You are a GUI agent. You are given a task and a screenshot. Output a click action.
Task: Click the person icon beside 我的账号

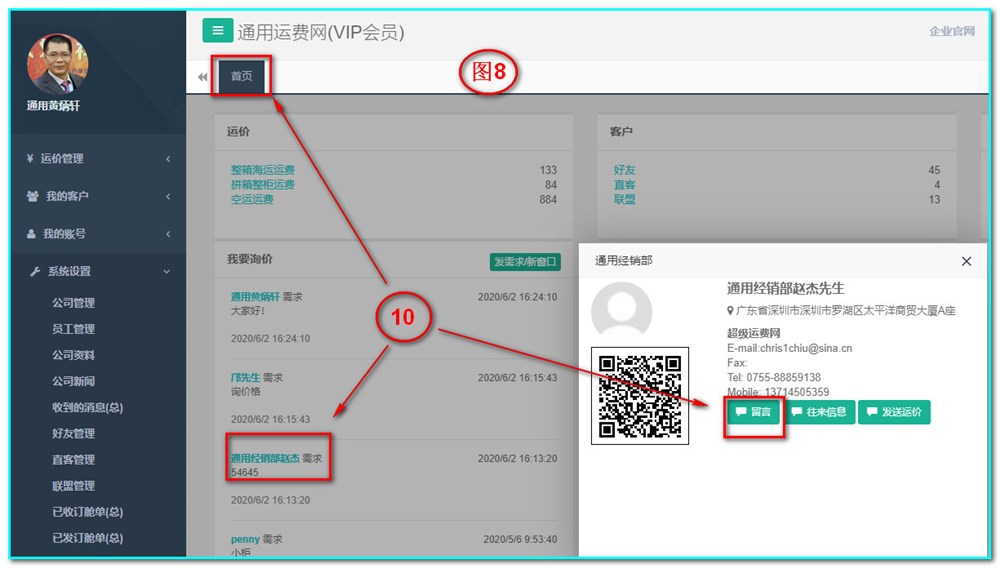point(31,233)
